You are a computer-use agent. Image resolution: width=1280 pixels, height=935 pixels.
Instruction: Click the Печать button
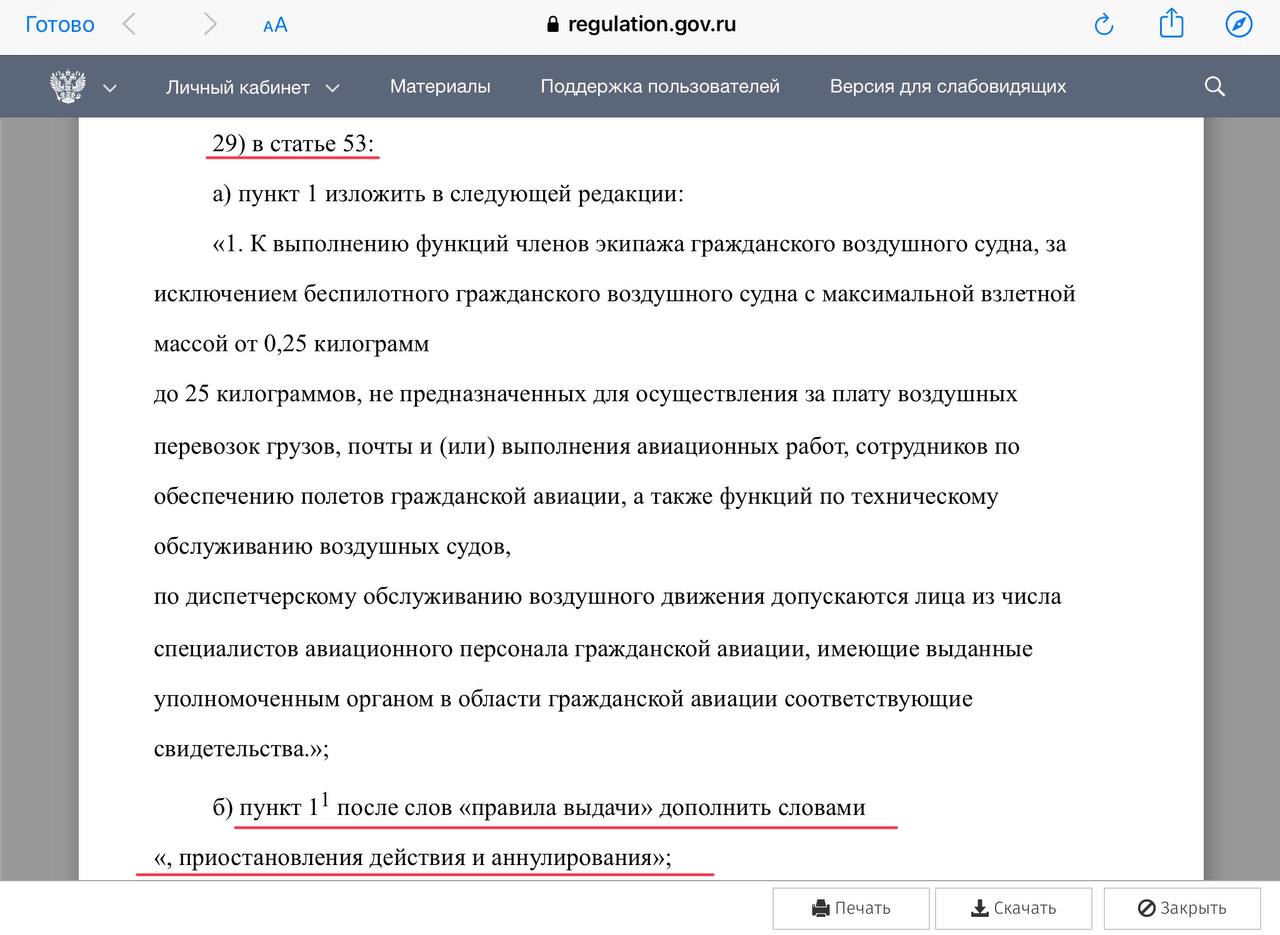(x=851, y=908)
